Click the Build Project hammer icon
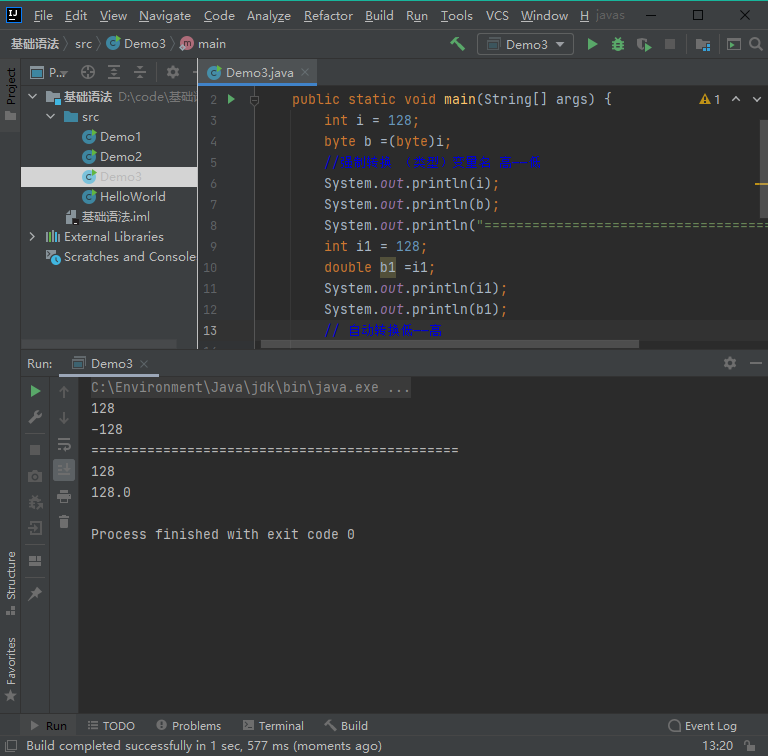Viewport: 768px width, 756px height. pyautogui.click(x=458, y=44)
